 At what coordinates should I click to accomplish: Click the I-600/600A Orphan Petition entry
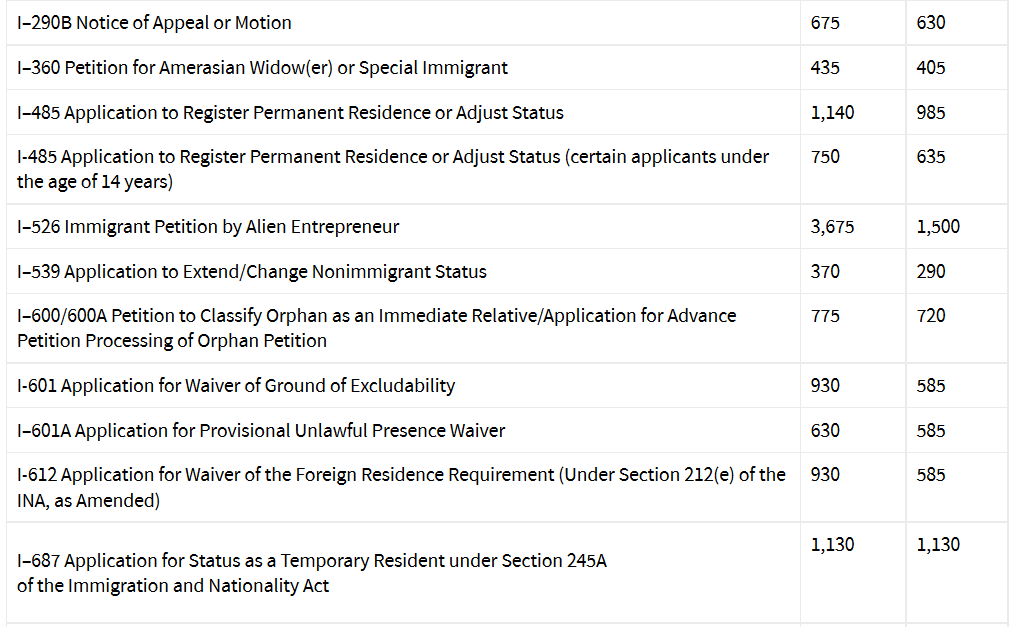click(x=376, y=328)
